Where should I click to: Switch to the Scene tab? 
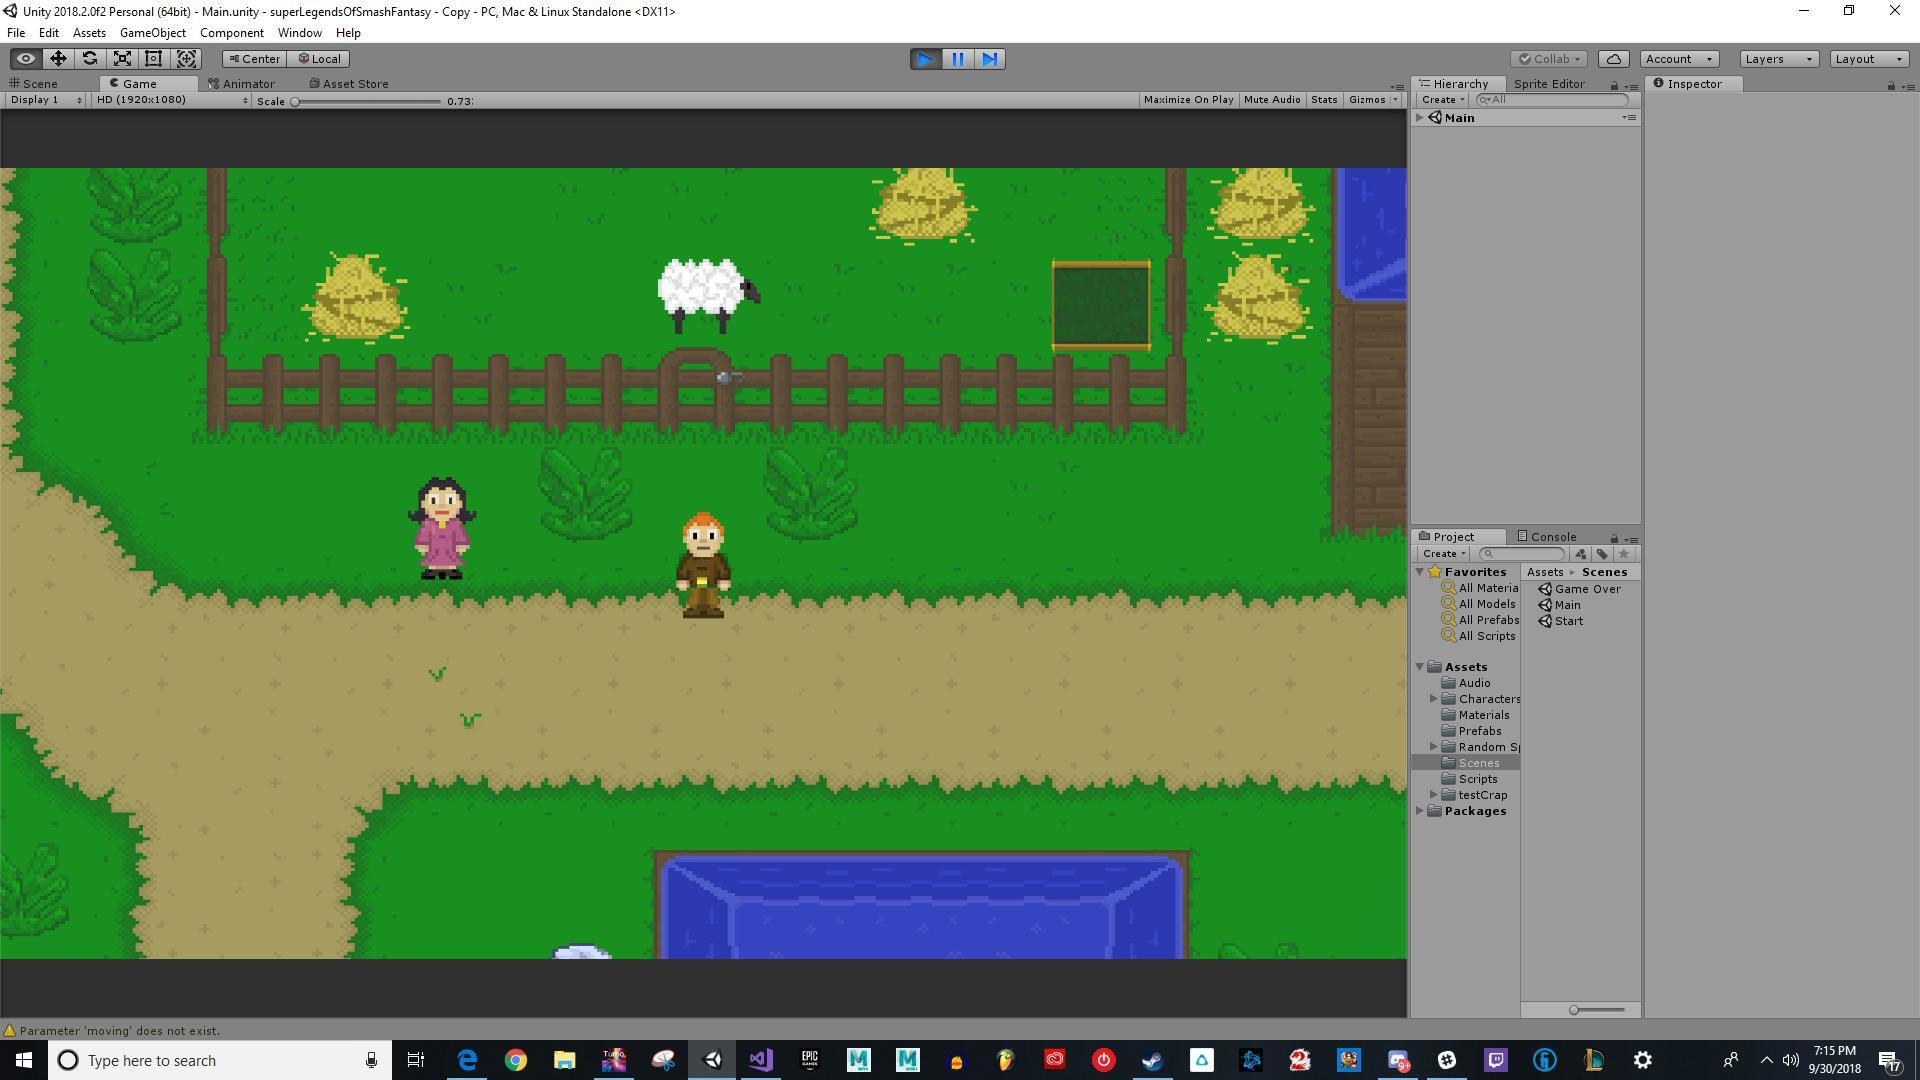(34, 84)
